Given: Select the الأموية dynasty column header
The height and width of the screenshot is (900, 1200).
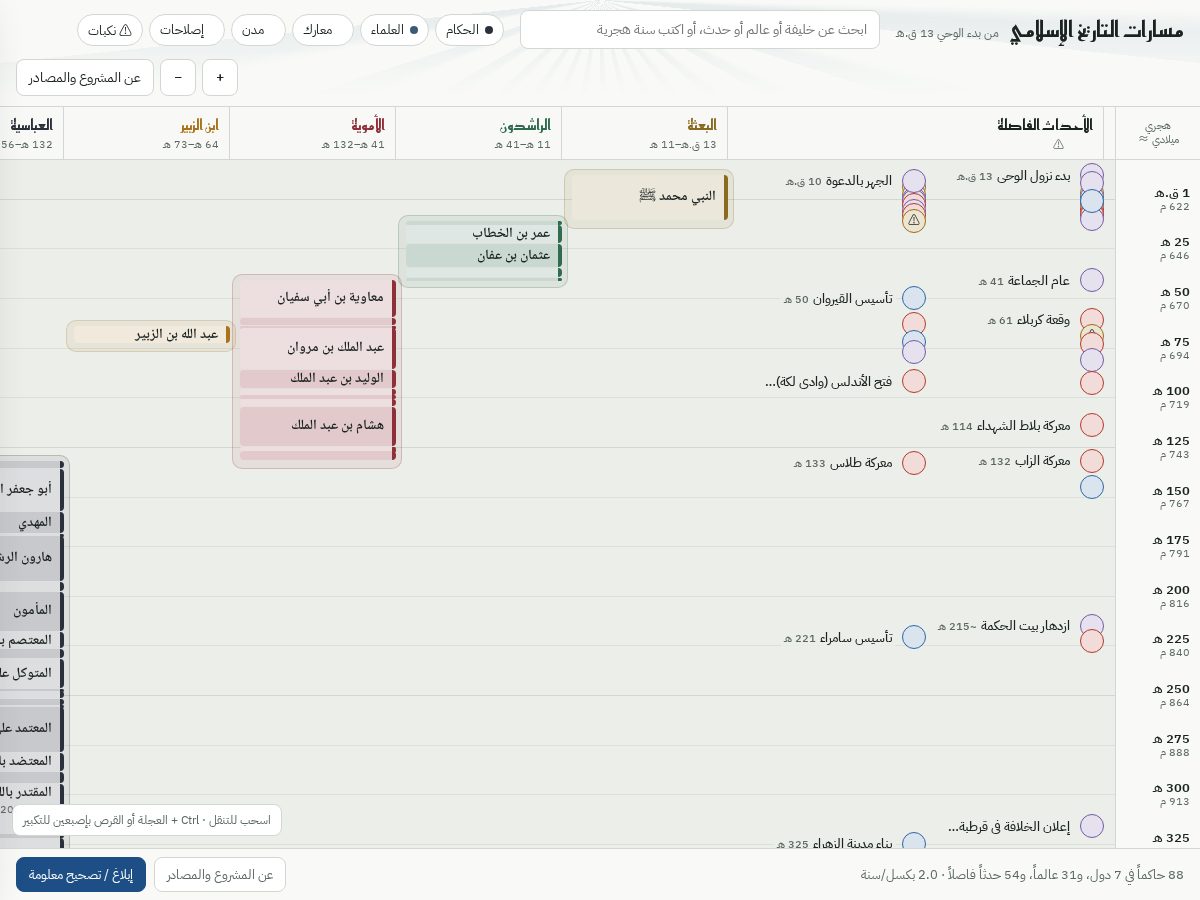Looking at the screenshot, I should point(312,133).
